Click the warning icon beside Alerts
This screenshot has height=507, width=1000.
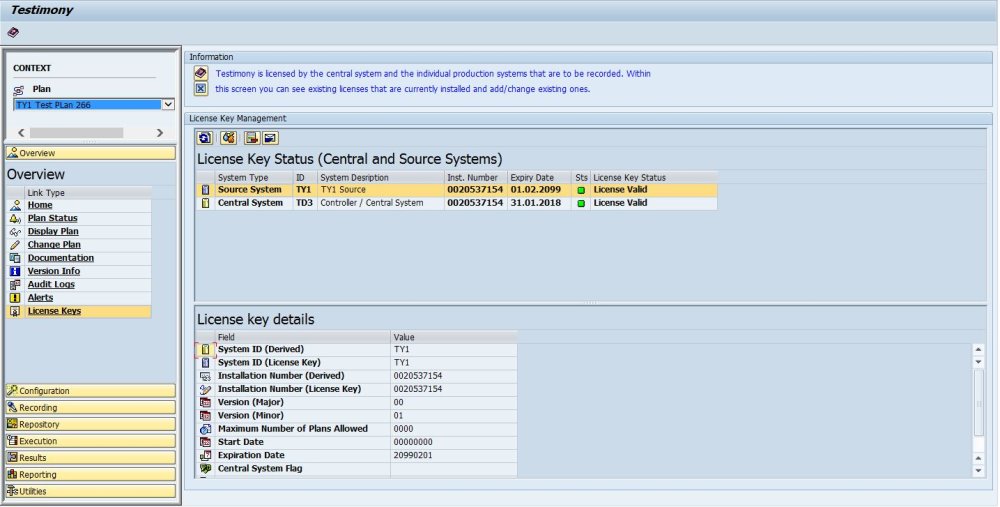[15, 298]
